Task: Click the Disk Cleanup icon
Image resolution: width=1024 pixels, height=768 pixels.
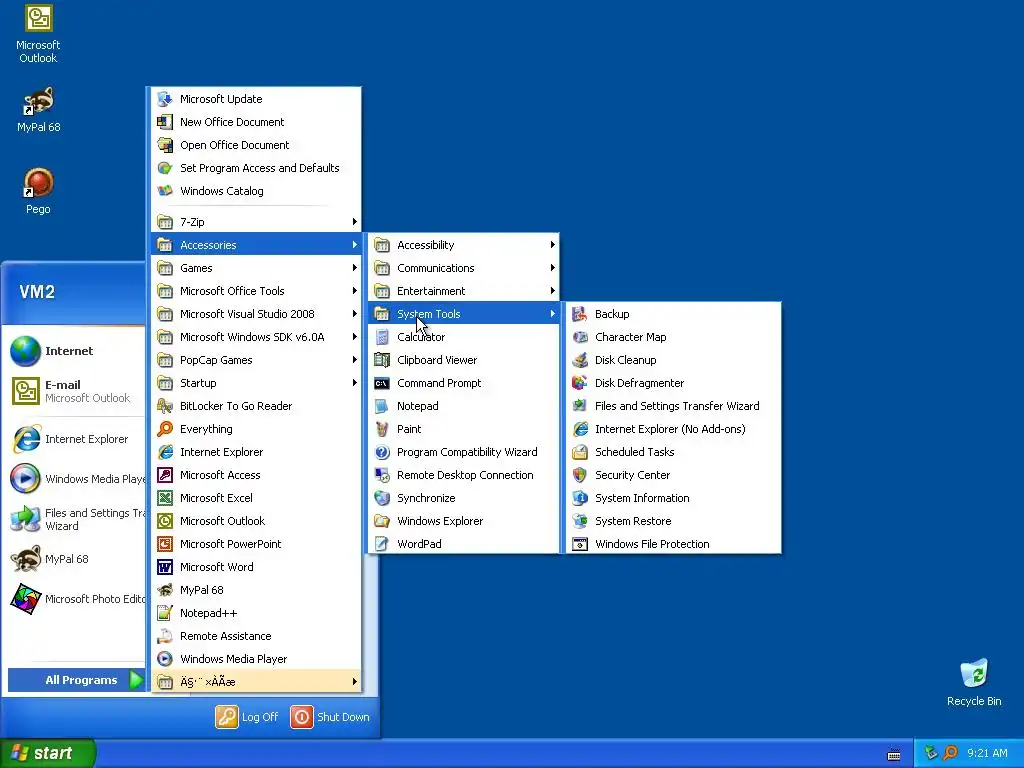Action: click(579, 360)
